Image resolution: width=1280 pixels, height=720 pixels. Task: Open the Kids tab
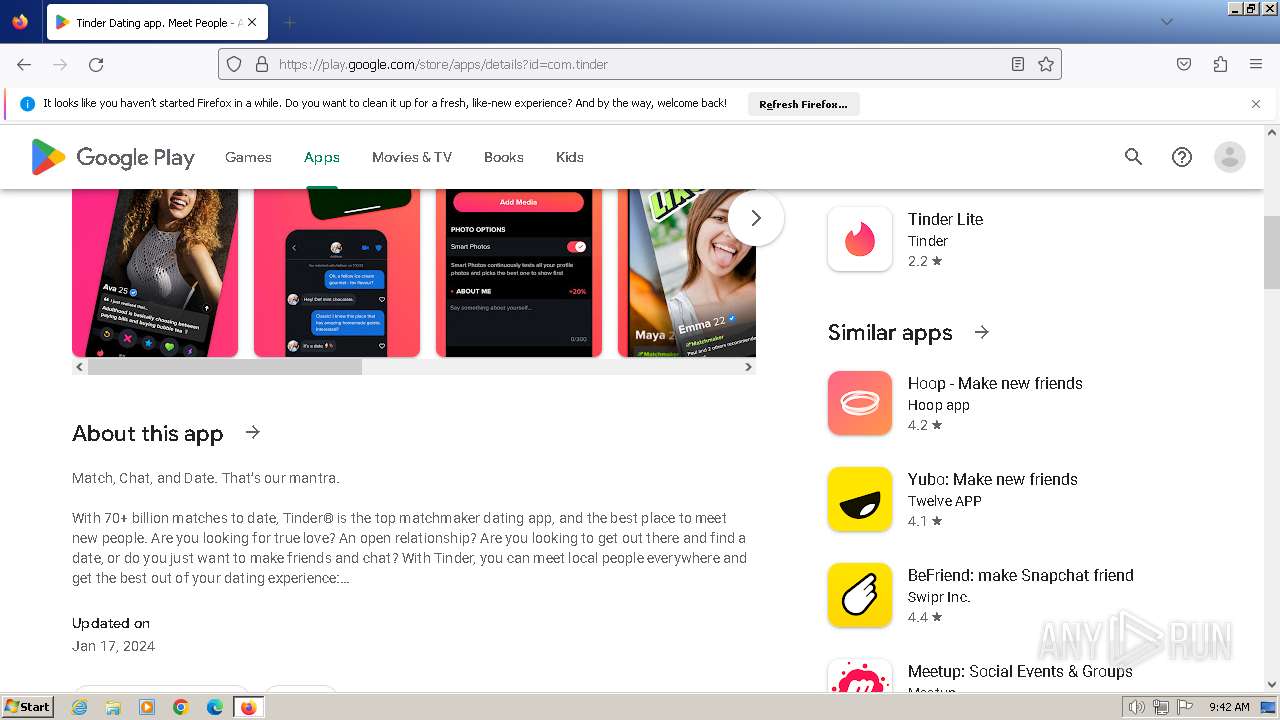click(570, 157)
